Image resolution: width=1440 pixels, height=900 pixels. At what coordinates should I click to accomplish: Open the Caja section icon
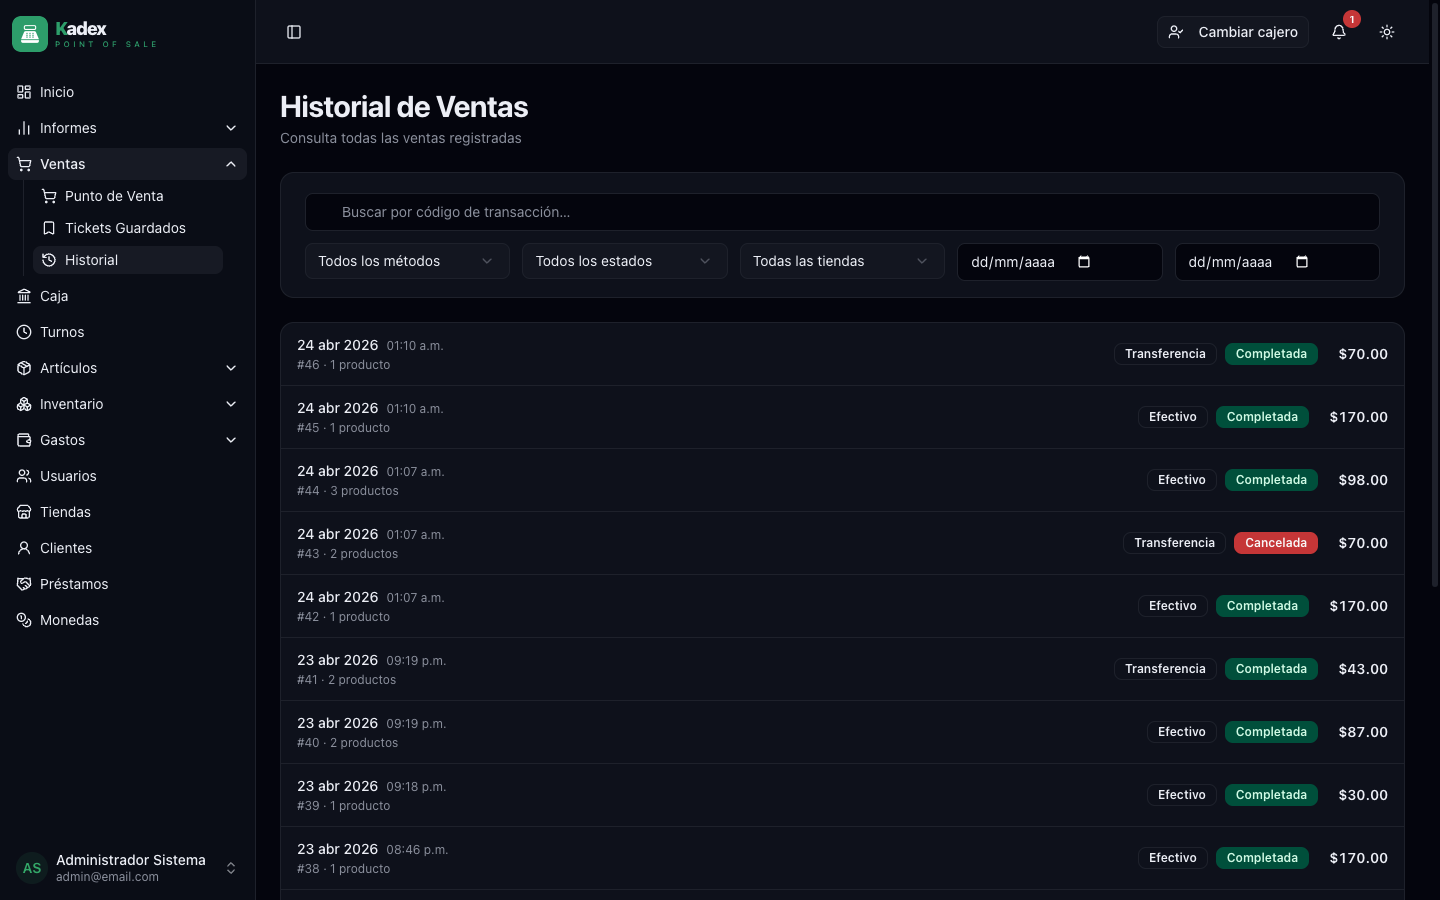(x=23, y=296)
